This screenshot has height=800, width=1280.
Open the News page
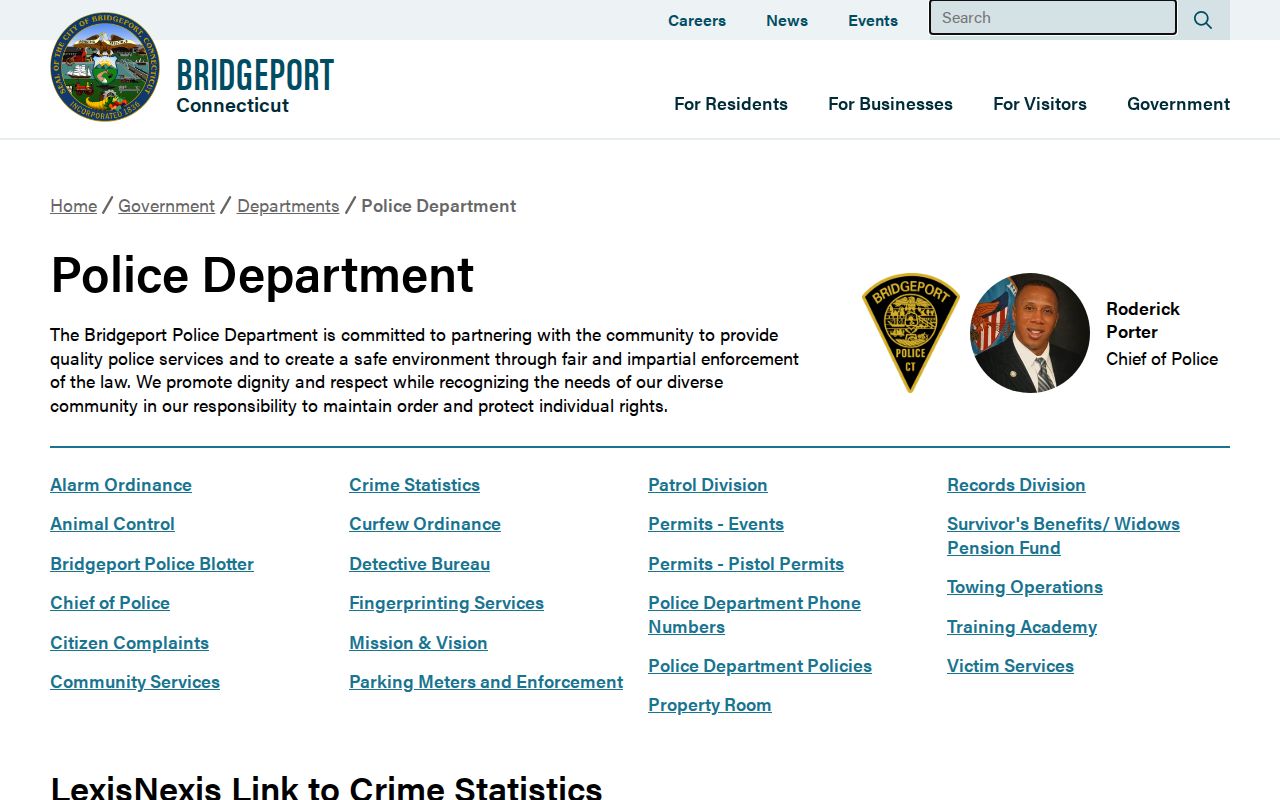pyautogui.click(x=787, y=20)
